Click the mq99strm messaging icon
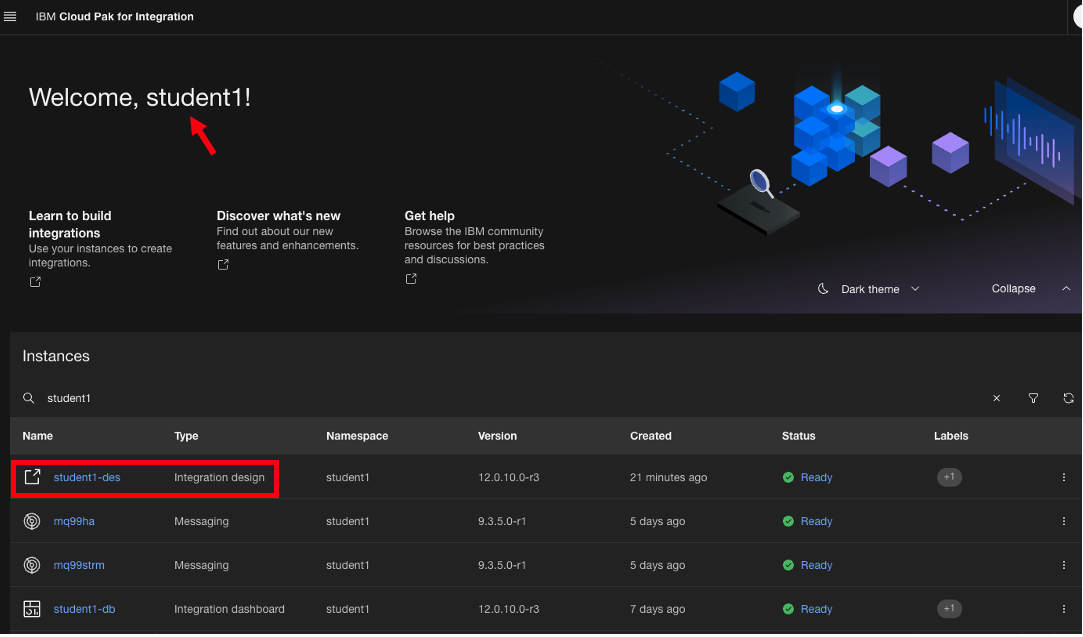Viewport: 1083px width, 637px height. click(32, 565)
